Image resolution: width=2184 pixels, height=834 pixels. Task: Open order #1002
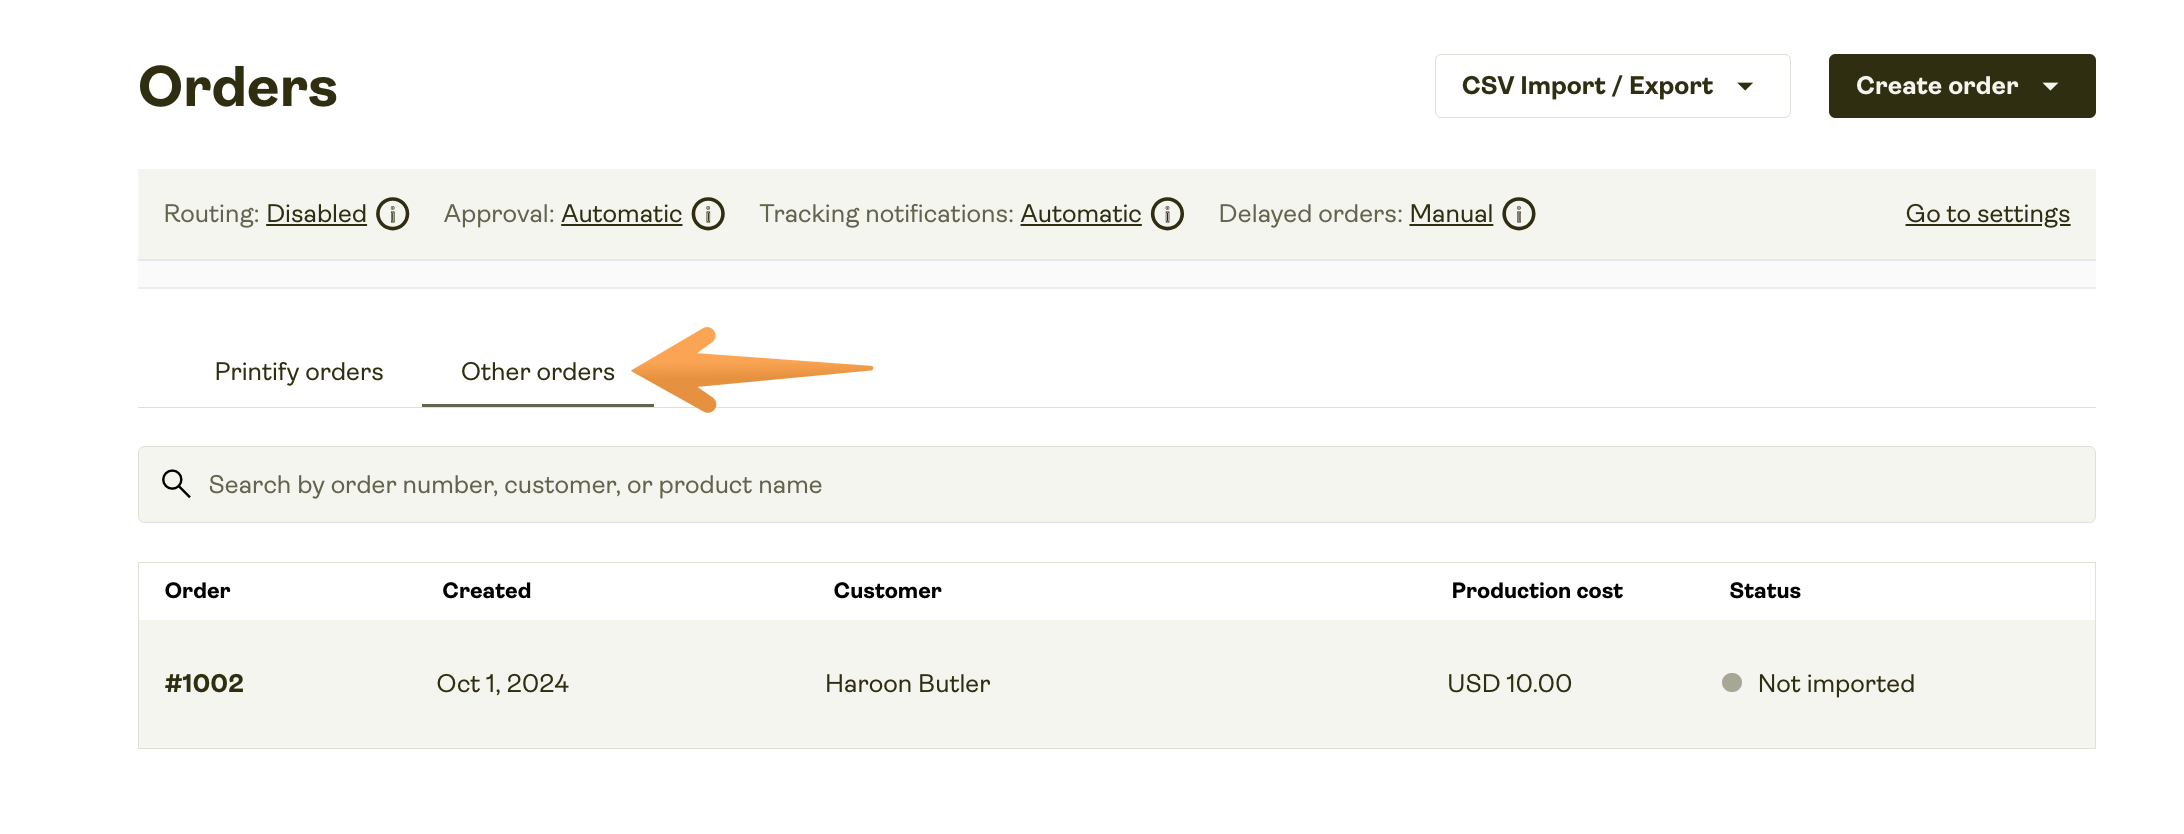pos(204,684)
